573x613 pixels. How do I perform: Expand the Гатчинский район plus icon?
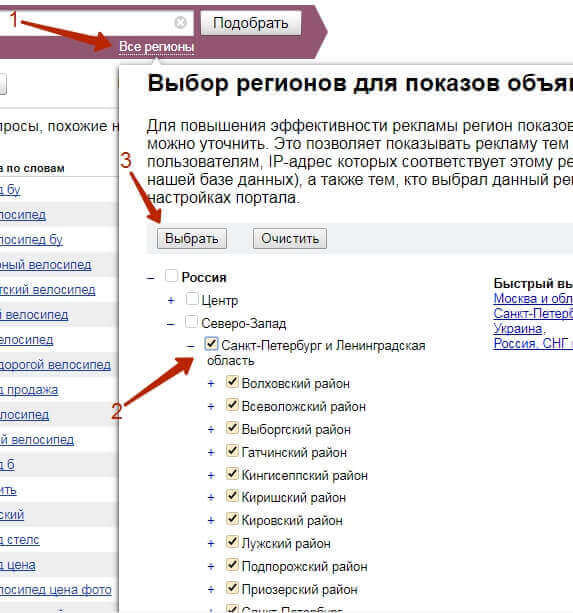[211, 452]
